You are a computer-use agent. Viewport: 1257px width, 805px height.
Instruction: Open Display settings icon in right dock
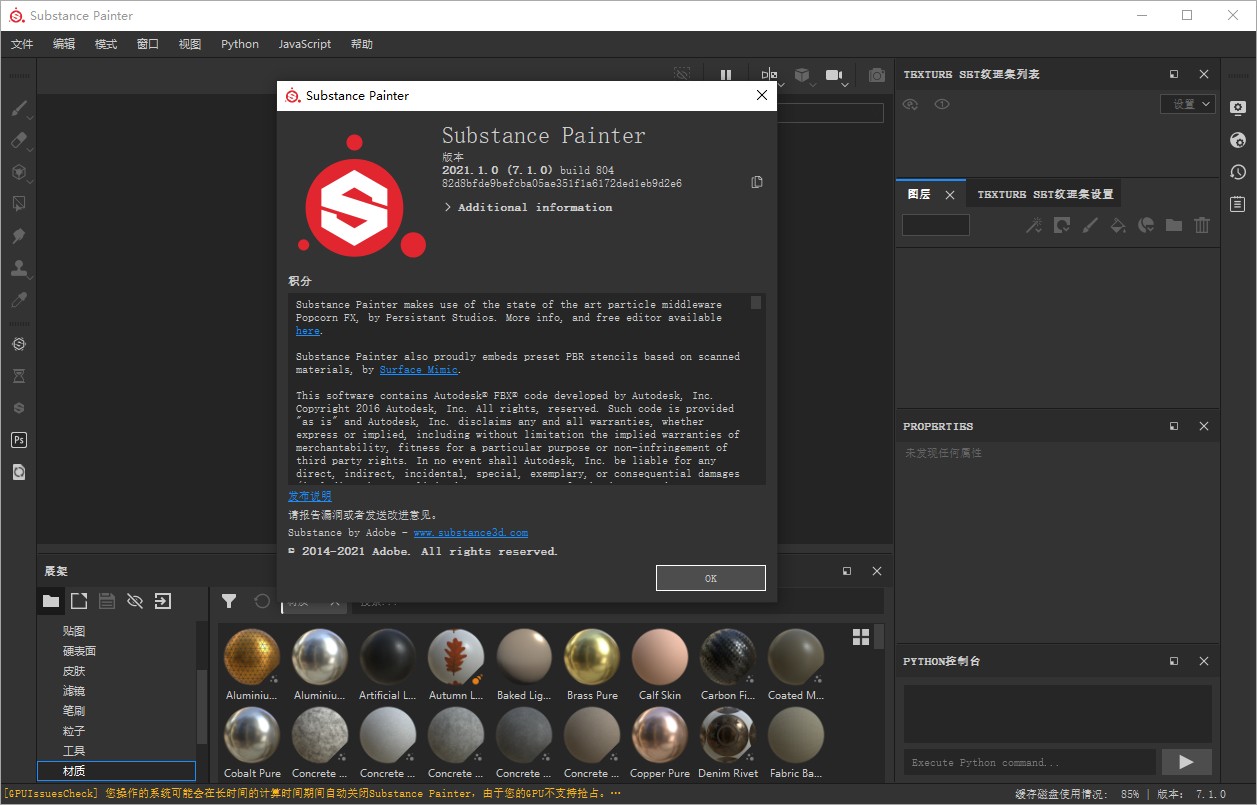click(1238, 107)
